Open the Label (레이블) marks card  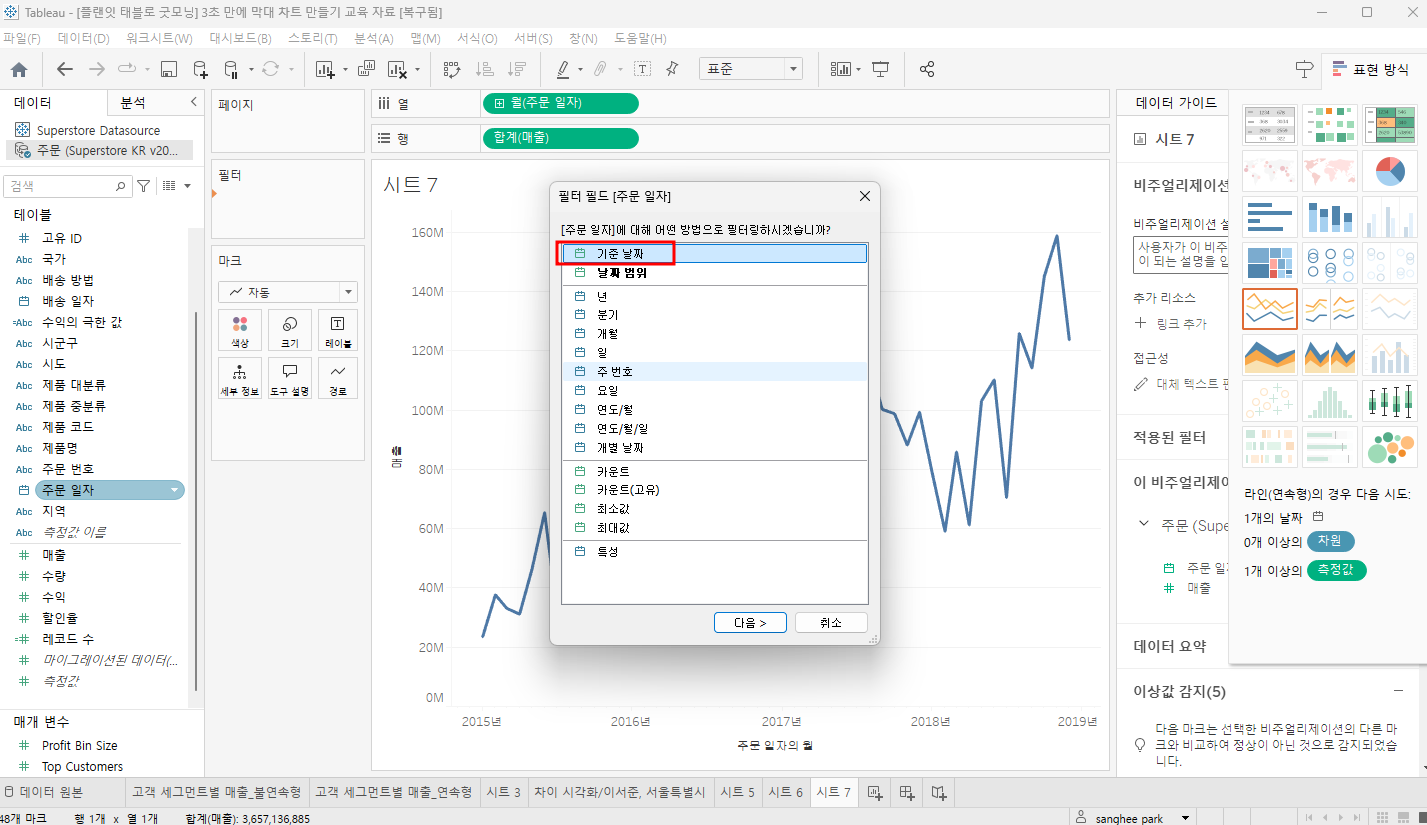[338, 330]
